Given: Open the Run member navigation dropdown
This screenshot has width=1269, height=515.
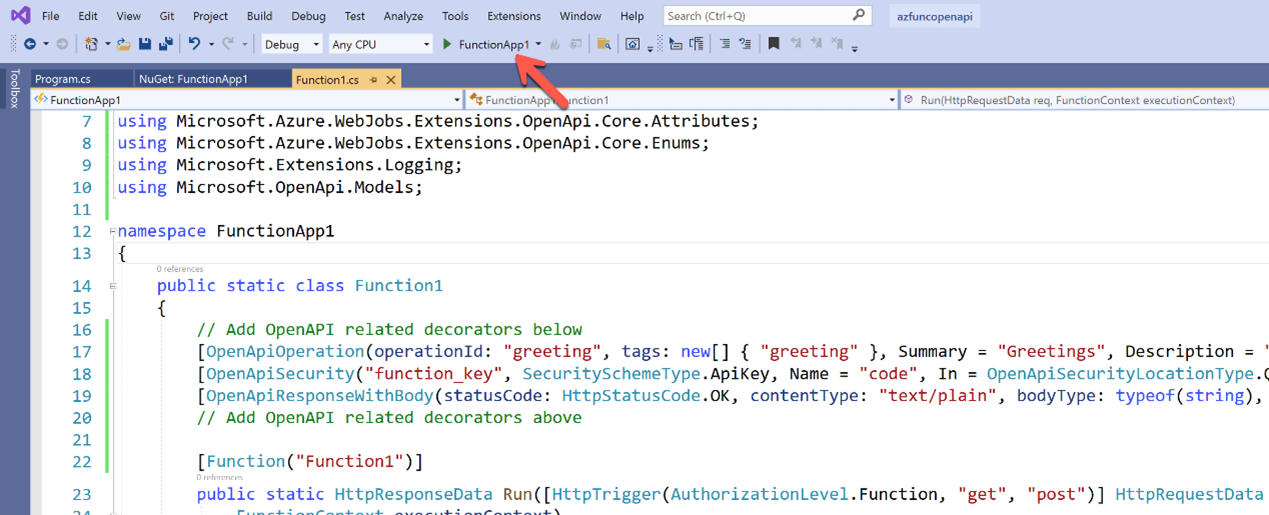Looking at the screenshot, I should [x=1084, y=100].
